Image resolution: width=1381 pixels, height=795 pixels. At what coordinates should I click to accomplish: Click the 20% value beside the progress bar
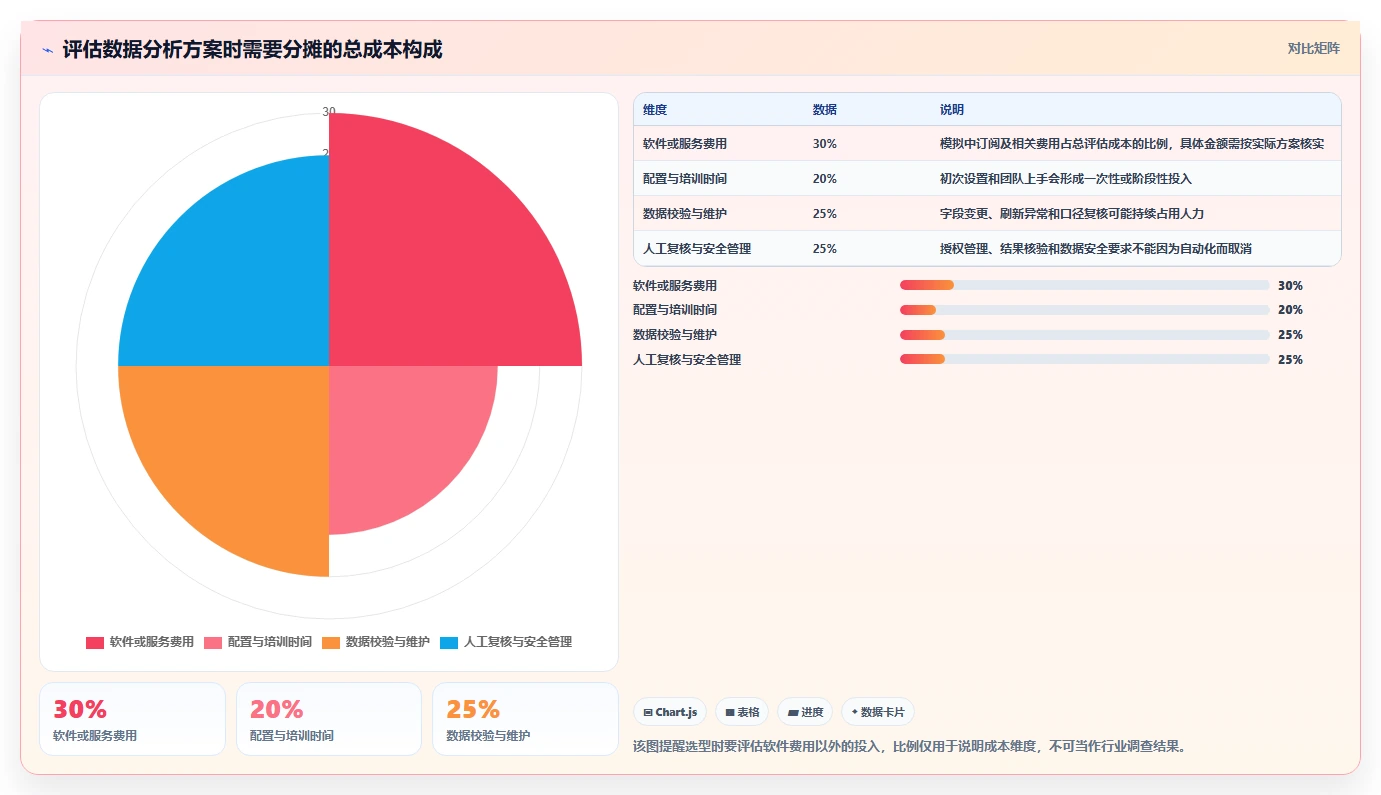coord(1290,310)
